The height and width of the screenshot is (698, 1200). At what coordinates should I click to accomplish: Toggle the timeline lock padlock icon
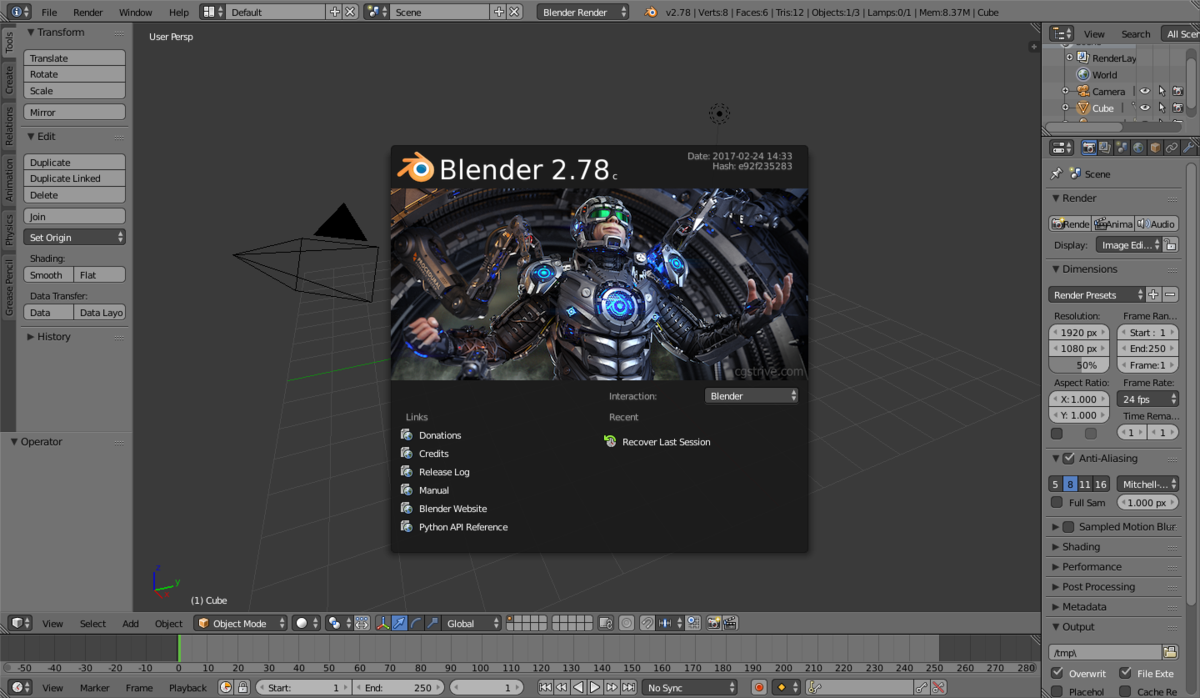click(243, 687)
